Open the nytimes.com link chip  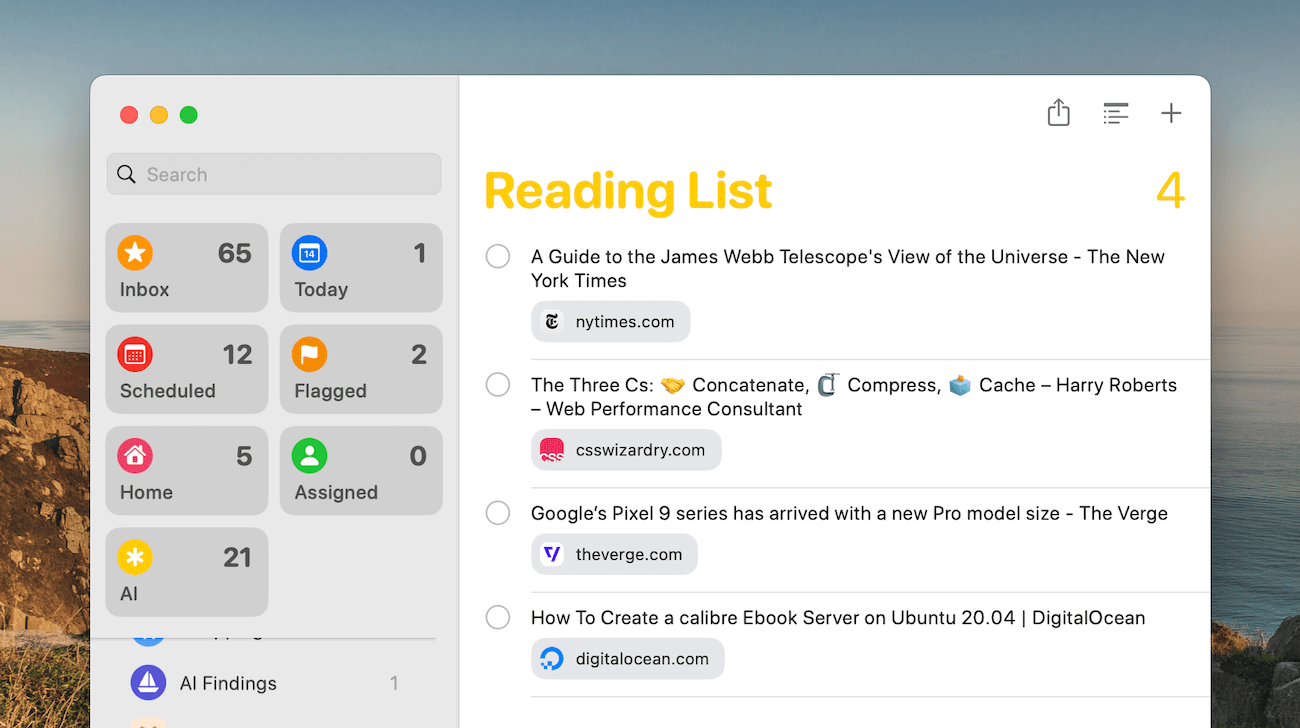point(611,322)
